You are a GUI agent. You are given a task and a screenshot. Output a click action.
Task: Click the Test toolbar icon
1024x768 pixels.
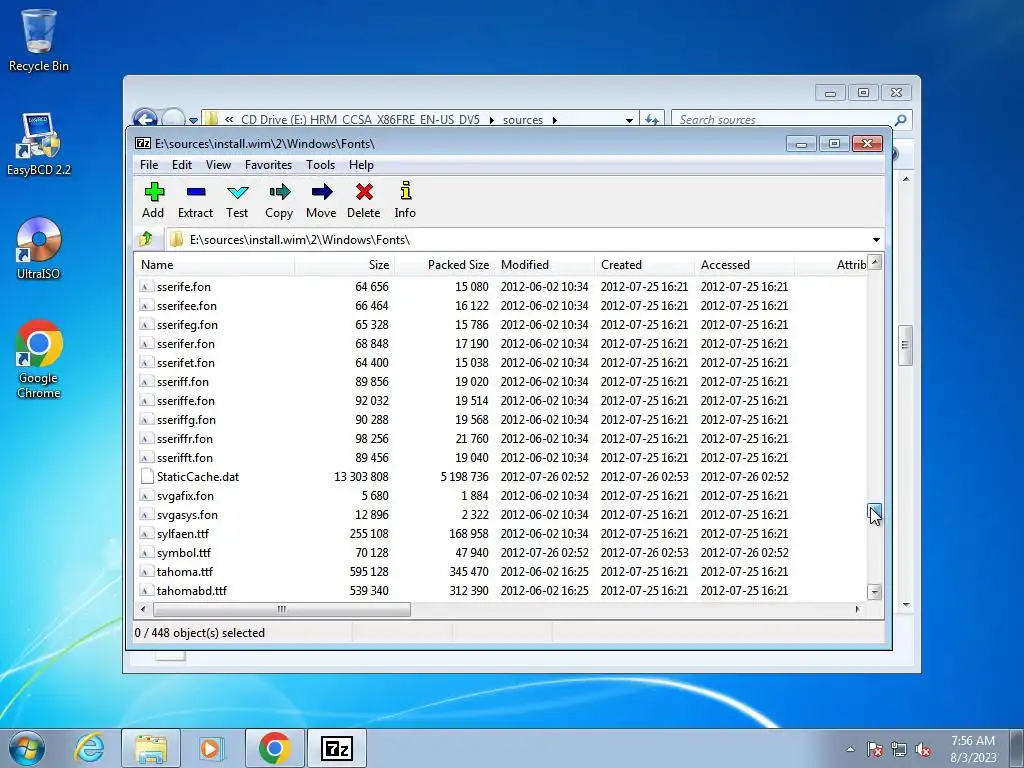tap(237, 192)
